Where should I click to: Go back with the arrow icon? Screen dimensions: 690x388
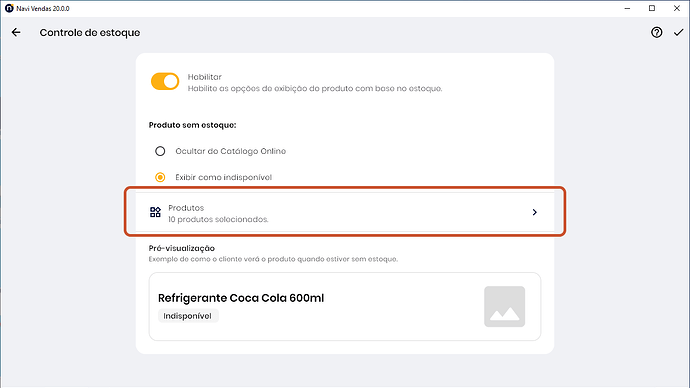(16, 33)
